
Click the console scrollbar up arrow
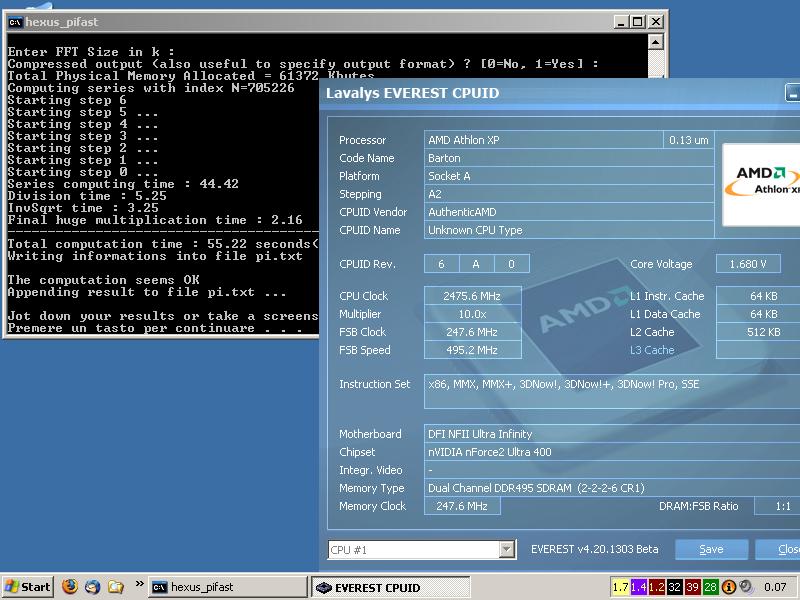click(656, 41)
